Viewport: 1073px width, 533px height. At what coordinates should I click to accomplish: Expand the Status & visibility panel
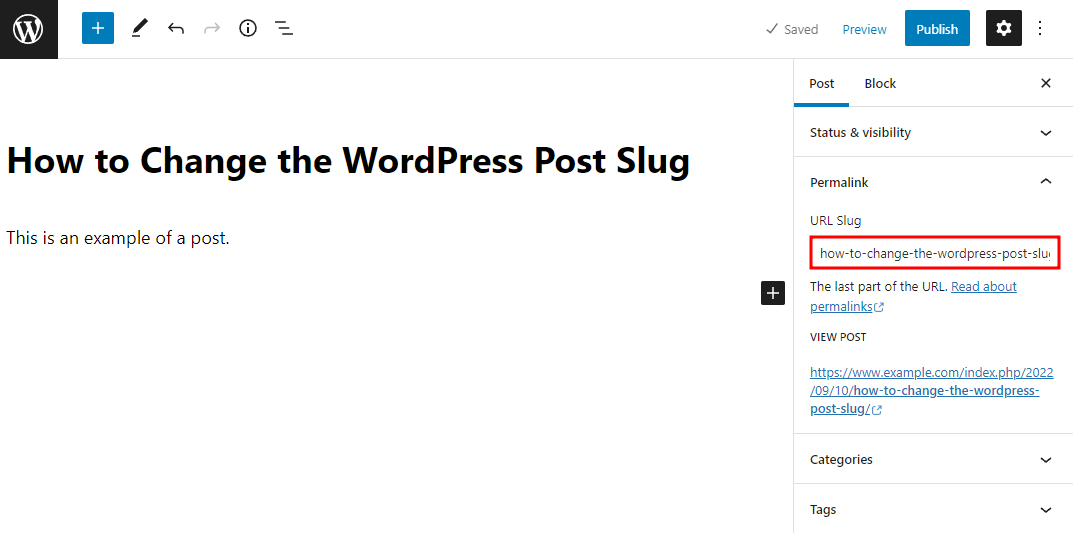click(932, 132)
